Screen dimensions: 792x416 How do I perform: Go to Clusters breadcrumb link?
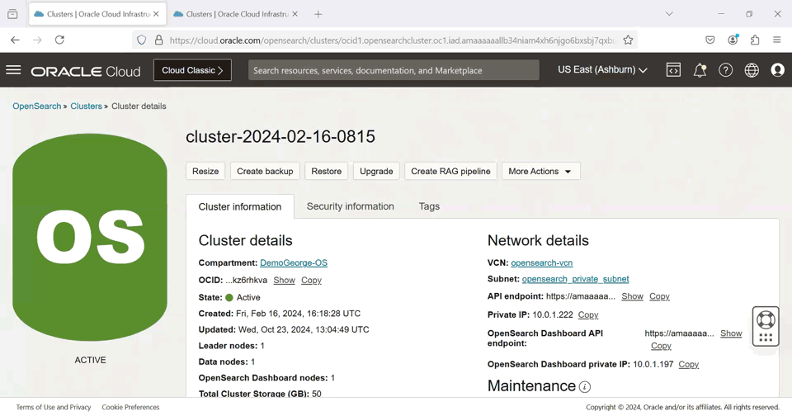86,106
